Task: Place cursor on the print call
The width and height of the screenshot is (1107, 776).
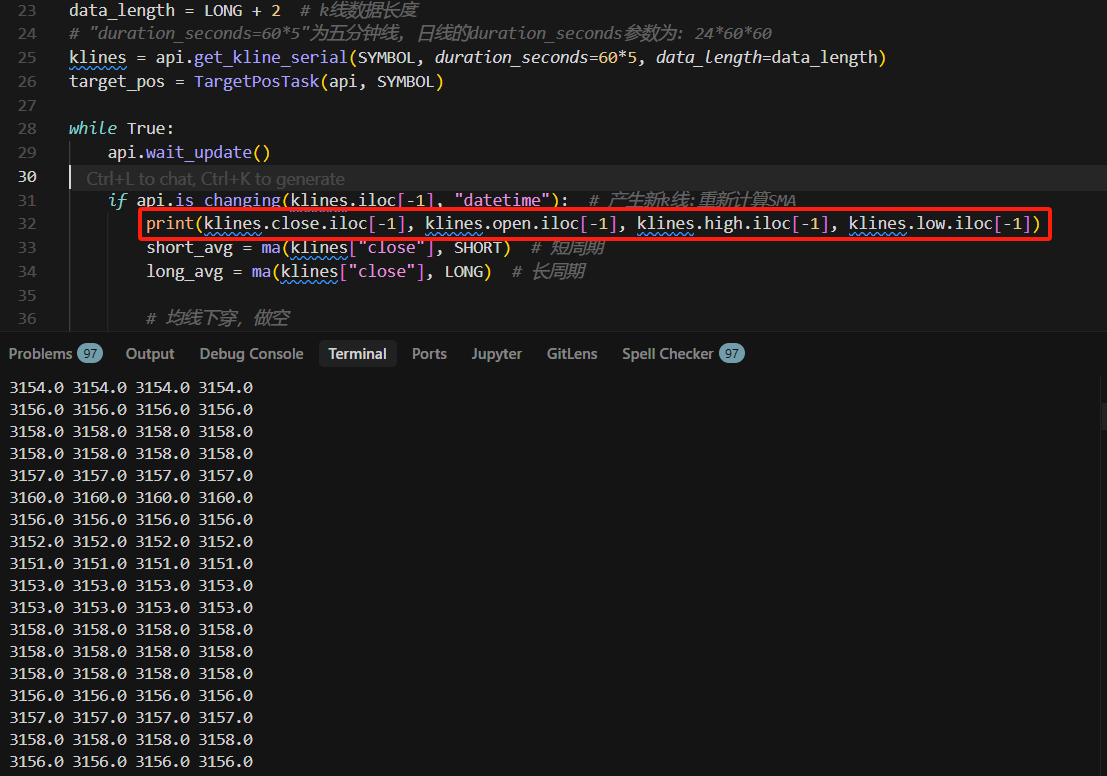Action: click(x=170, y=224)
